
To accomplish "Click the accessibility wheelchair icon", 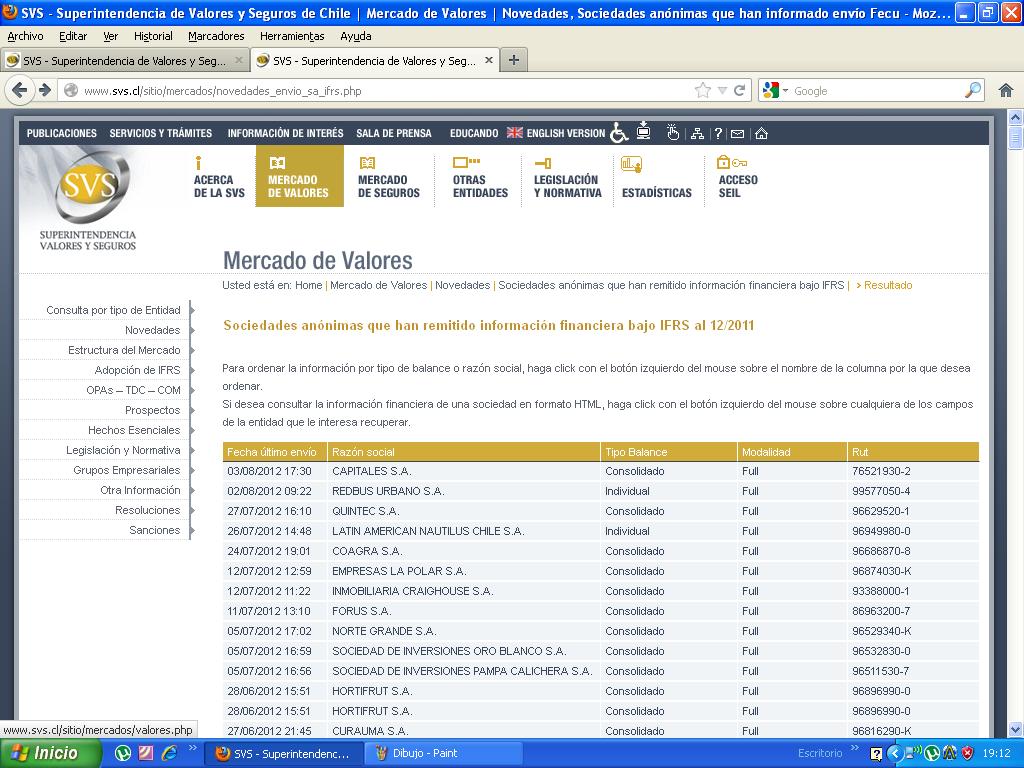I will point(618,133).
